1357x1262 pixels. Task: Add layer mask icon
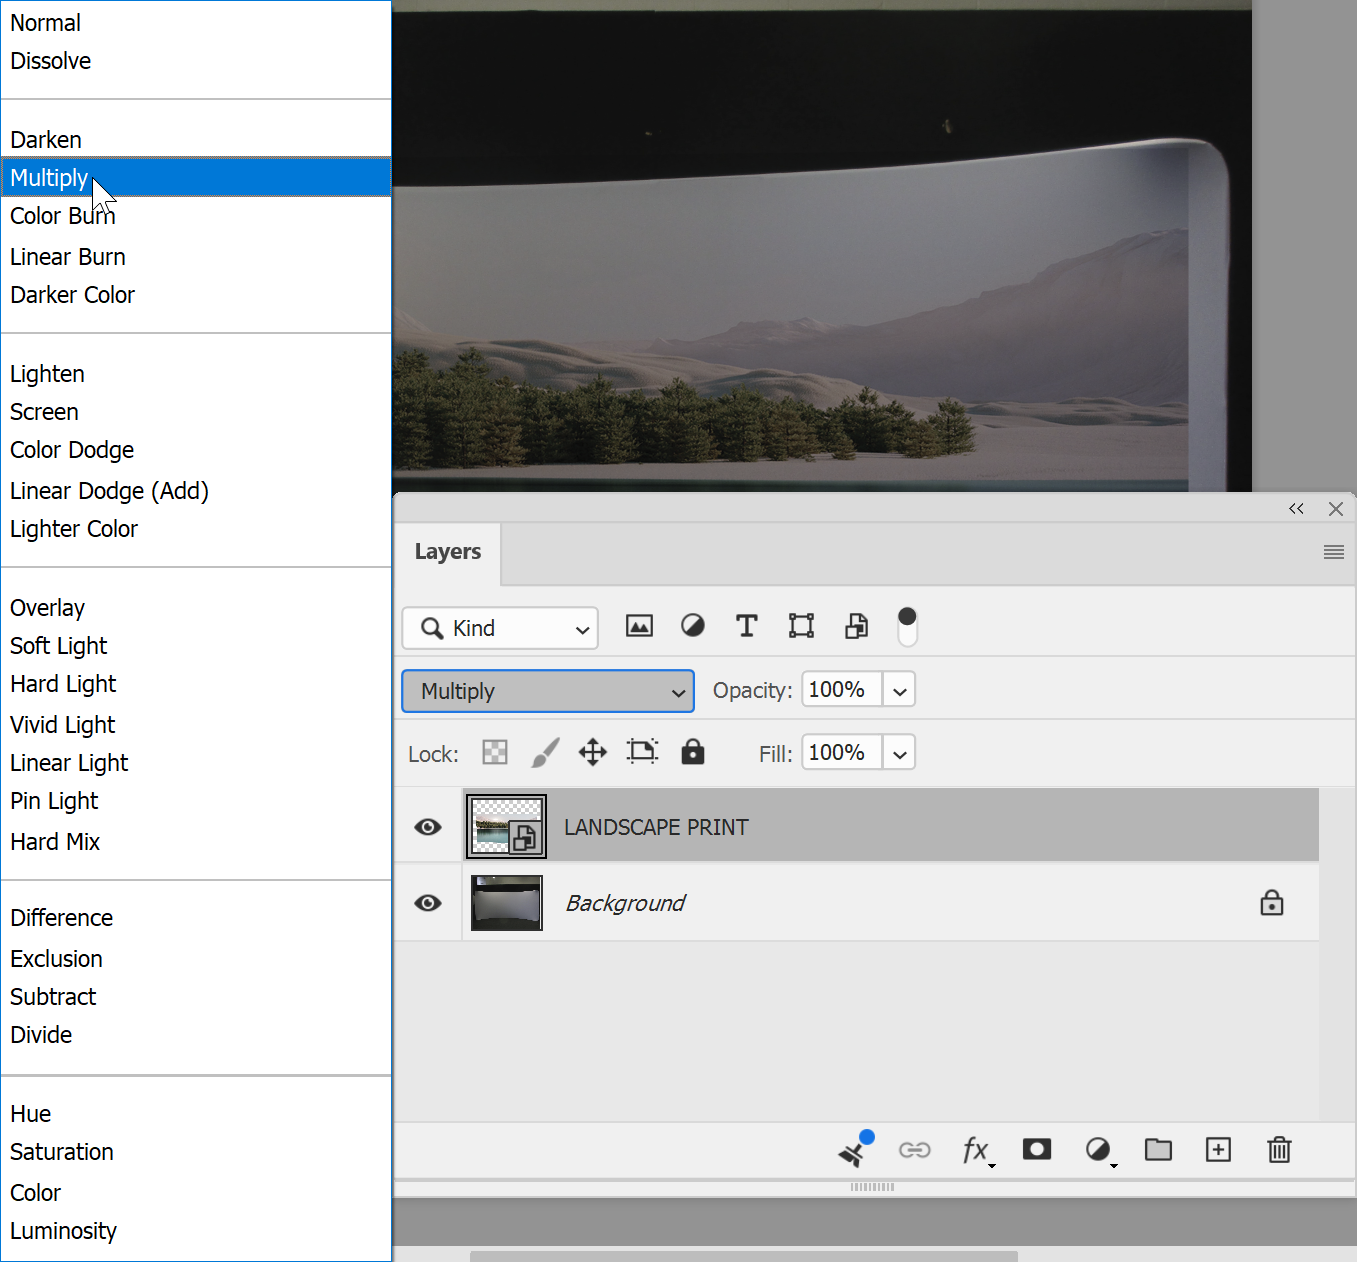click(1037, 1149)
